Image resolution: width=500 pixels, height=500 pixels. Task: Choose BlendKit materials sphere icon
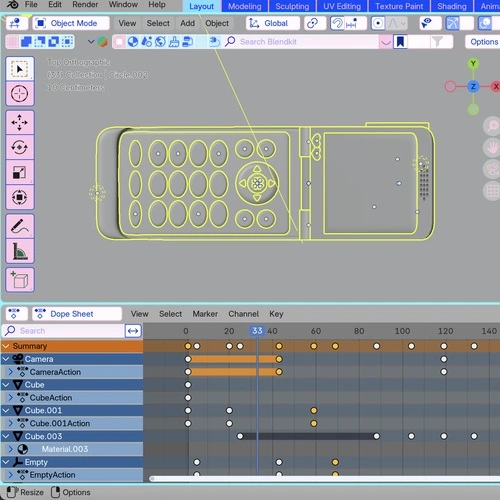tap(133, 42)
